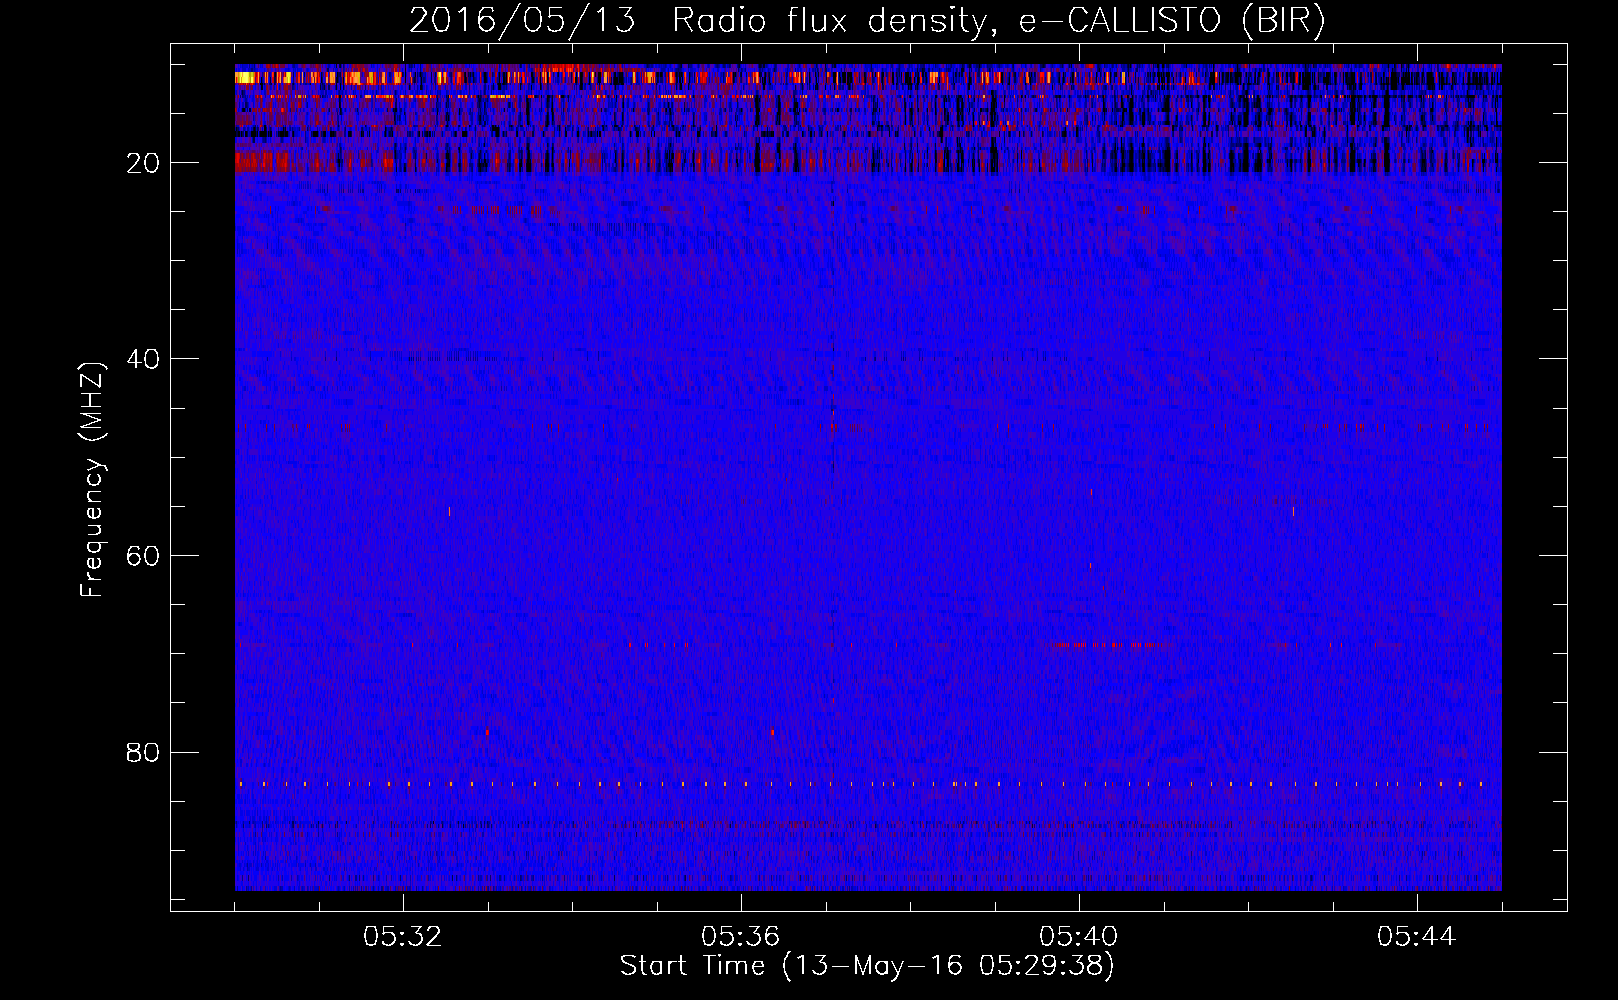Click the 05:36 time tick label
Viewport: 1618px width, 1000px height.
tap(741, 937)
